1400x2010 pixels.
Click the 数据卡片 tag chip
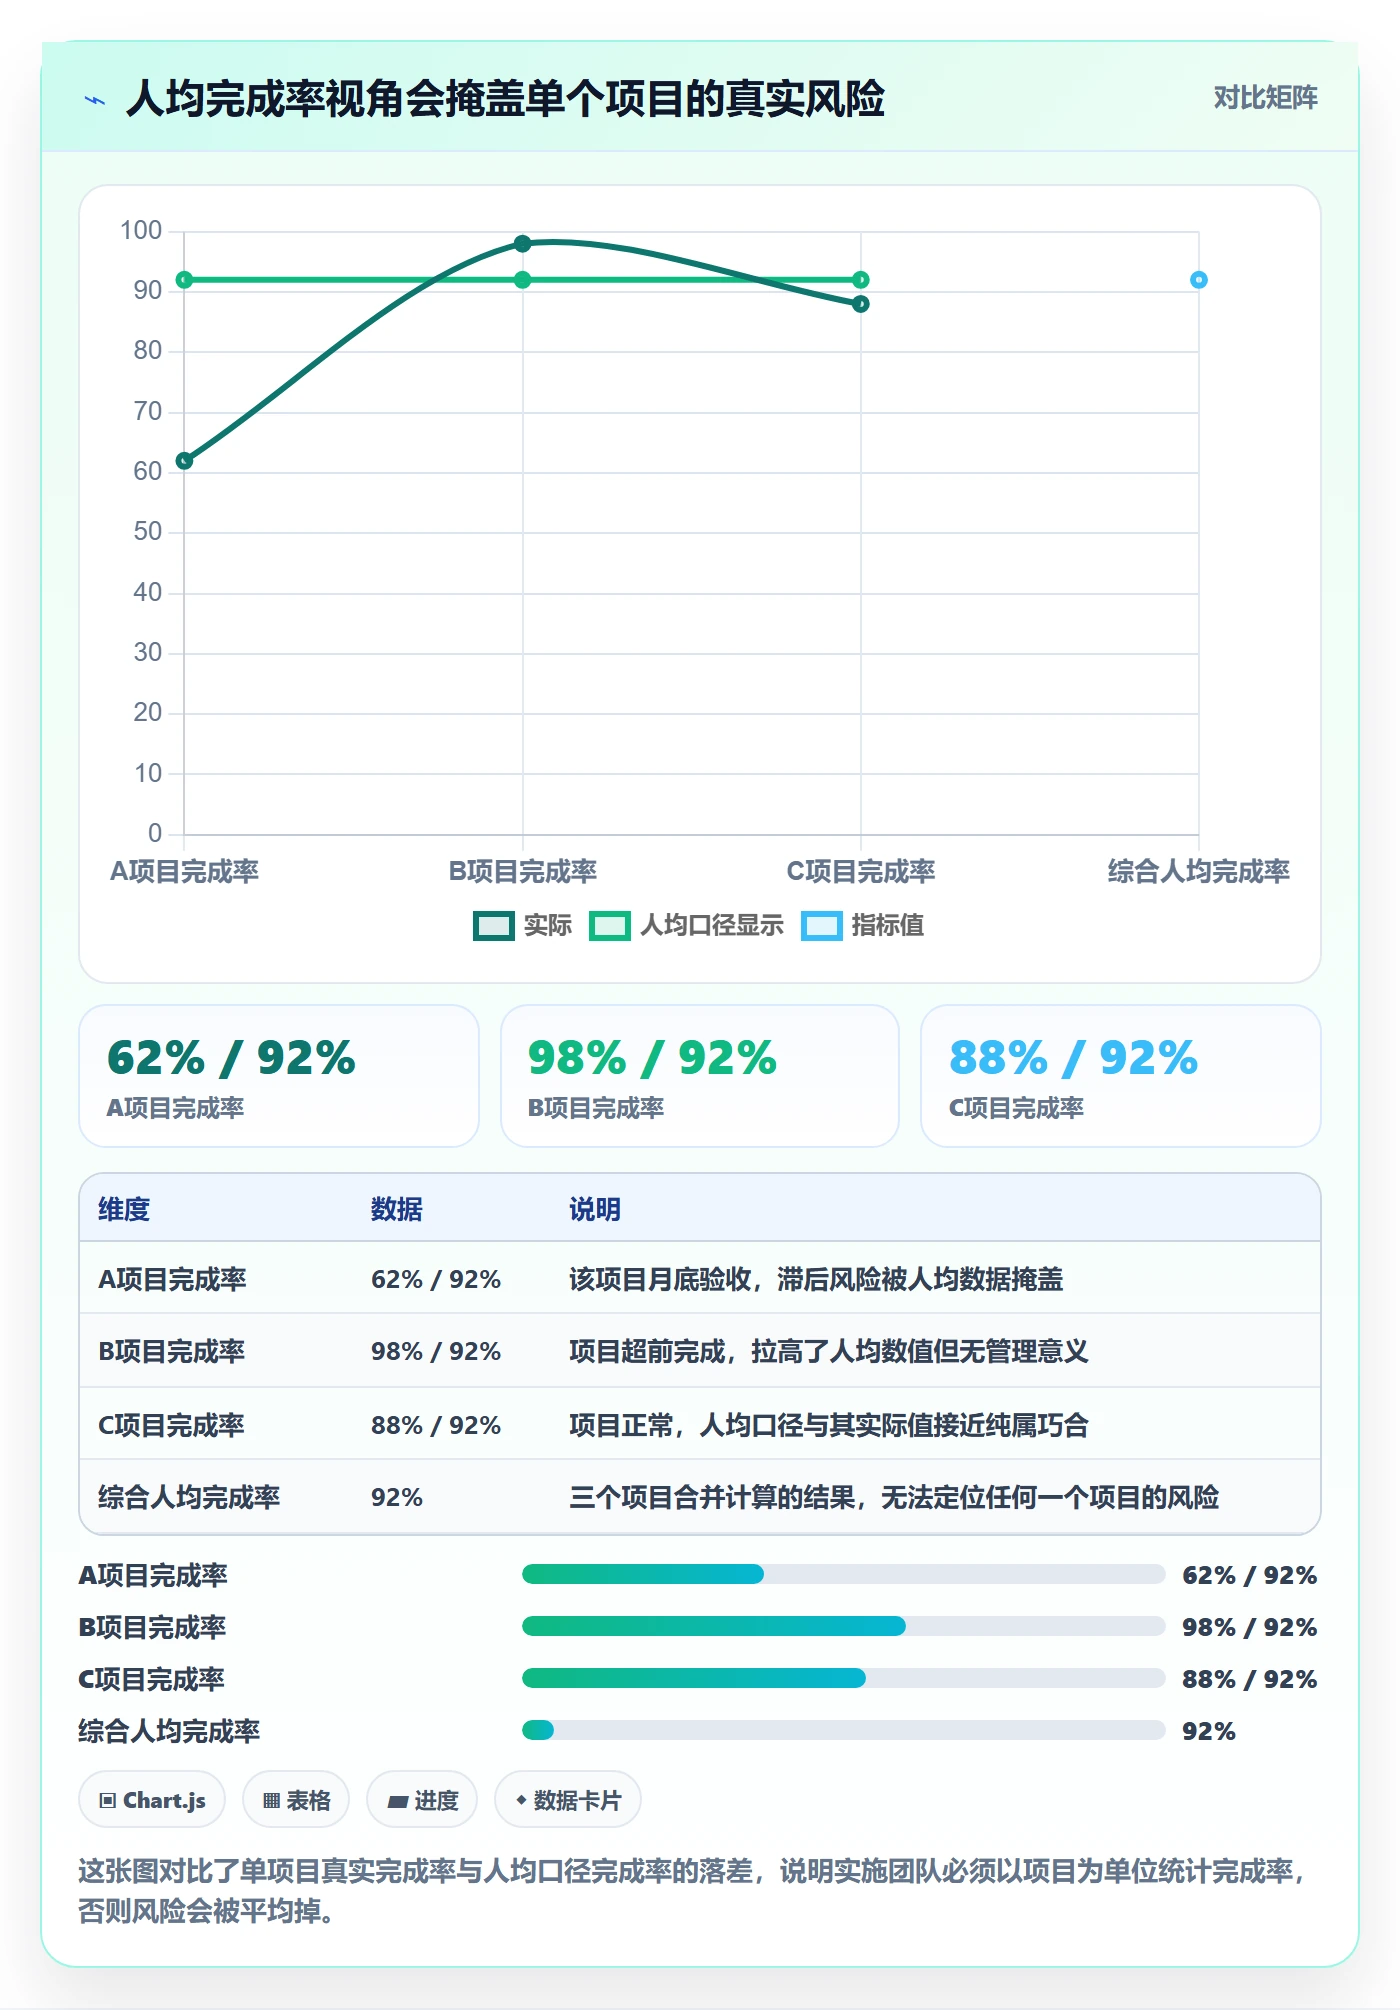tap(568, 1800)
